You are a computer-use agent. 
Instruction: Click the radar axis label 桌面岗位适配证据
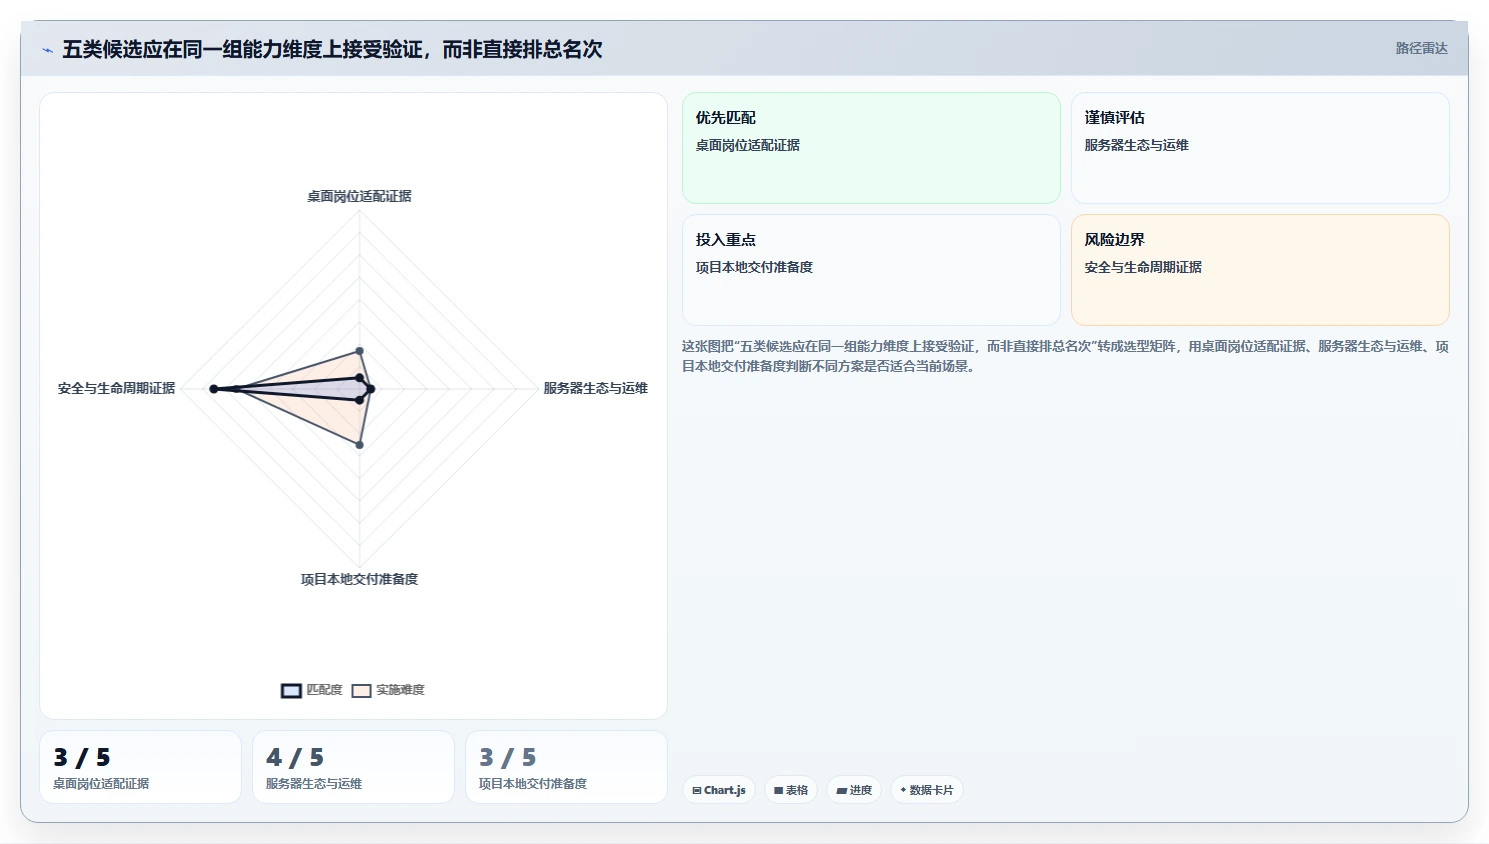point(359,196)
